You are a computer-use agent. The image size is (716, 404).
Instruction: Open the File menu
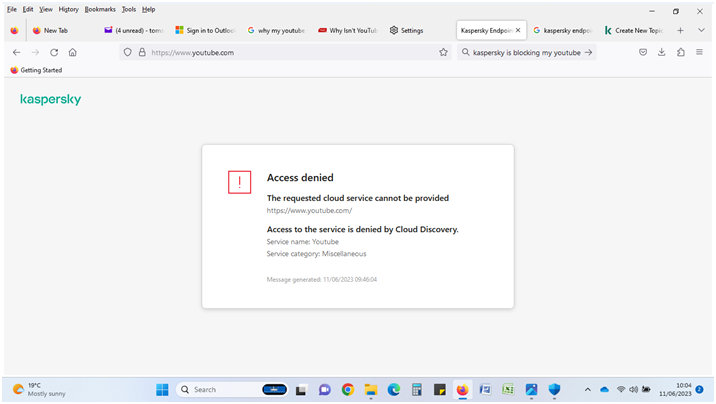pyautogui.click(x=12, y=9)
